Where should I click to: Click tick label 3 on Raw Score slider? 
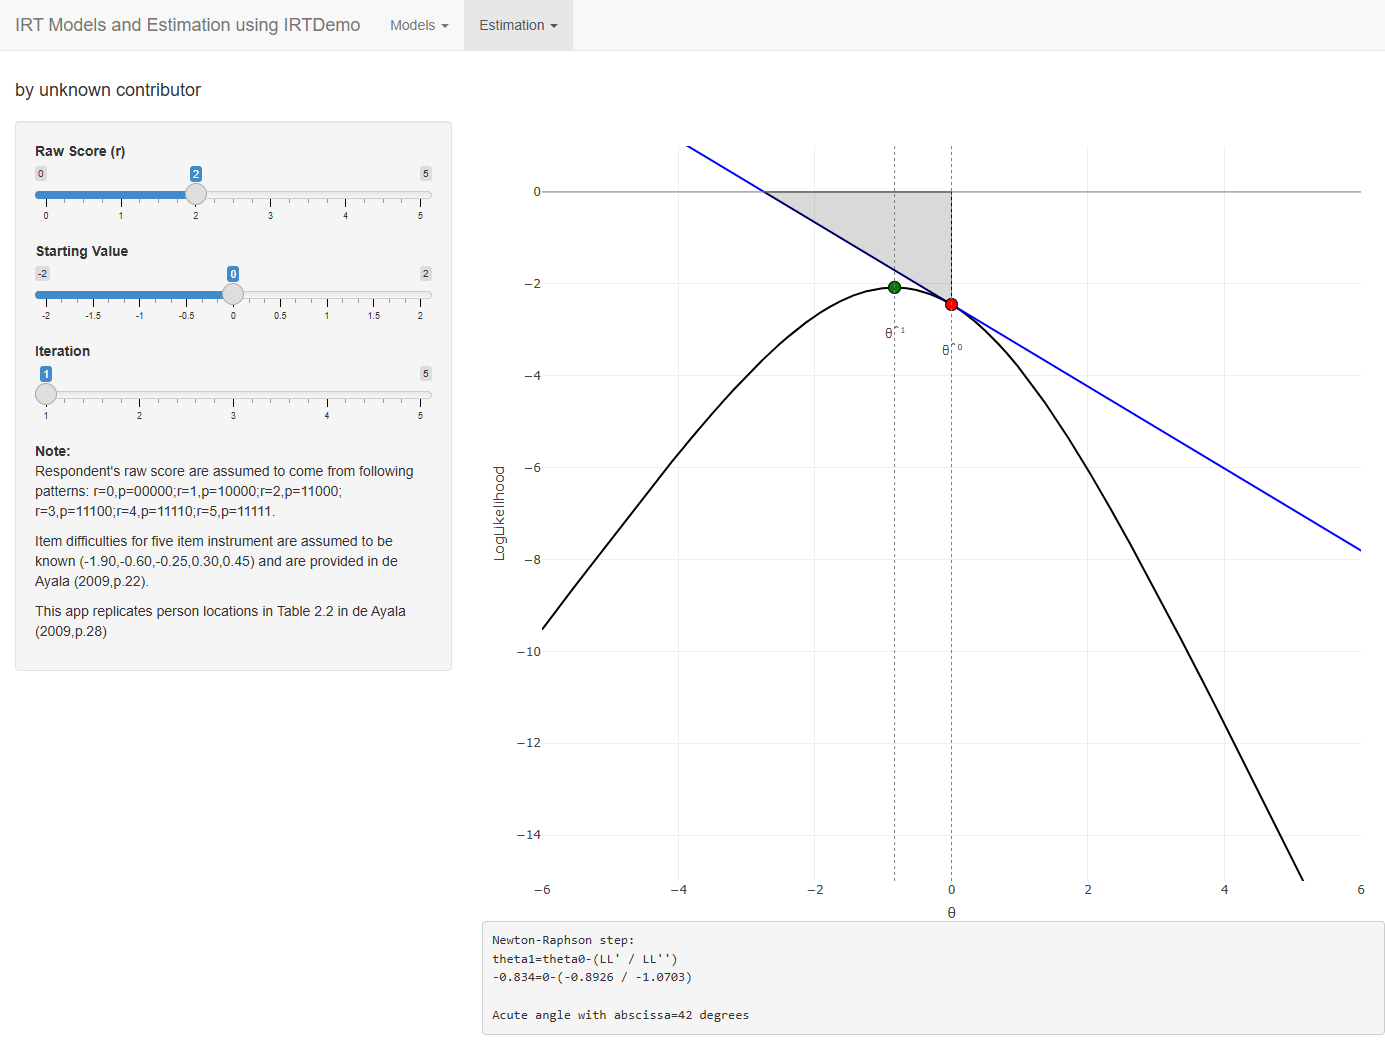click(270, 216)
